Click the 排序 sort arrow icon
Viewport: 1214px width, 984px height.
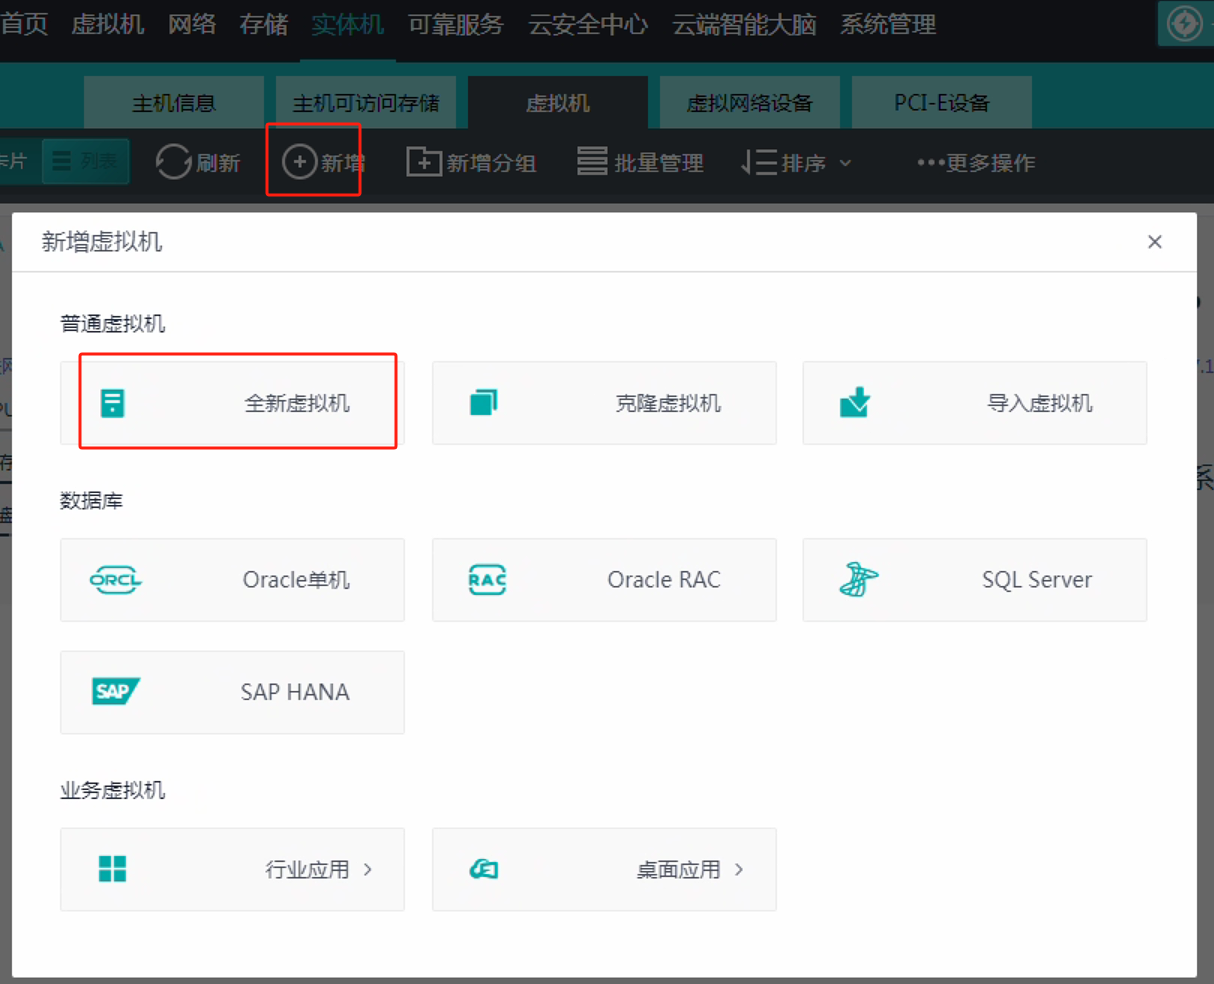tap(758, 162)
